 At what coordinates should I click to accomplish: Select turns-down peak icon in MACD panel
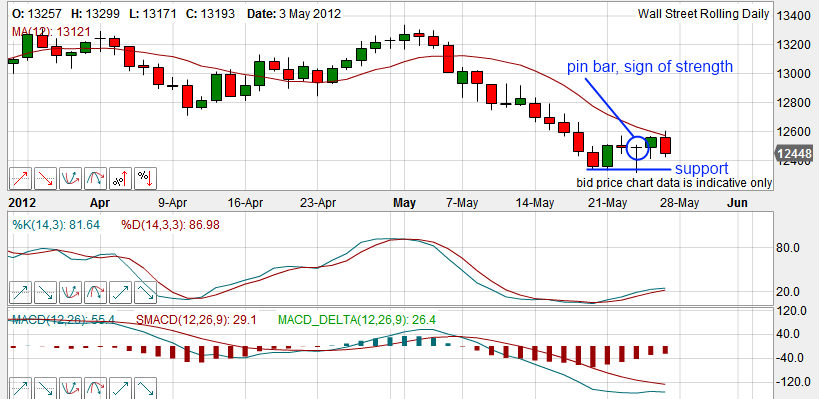(x=96, y=389)
